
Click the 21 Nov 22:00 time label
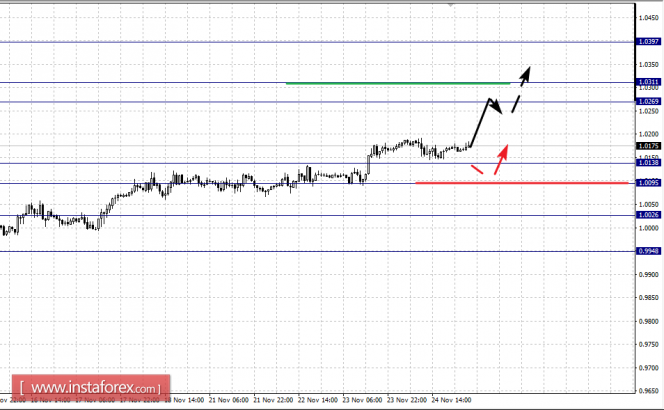pyautogui.click(x=273, y=400)
